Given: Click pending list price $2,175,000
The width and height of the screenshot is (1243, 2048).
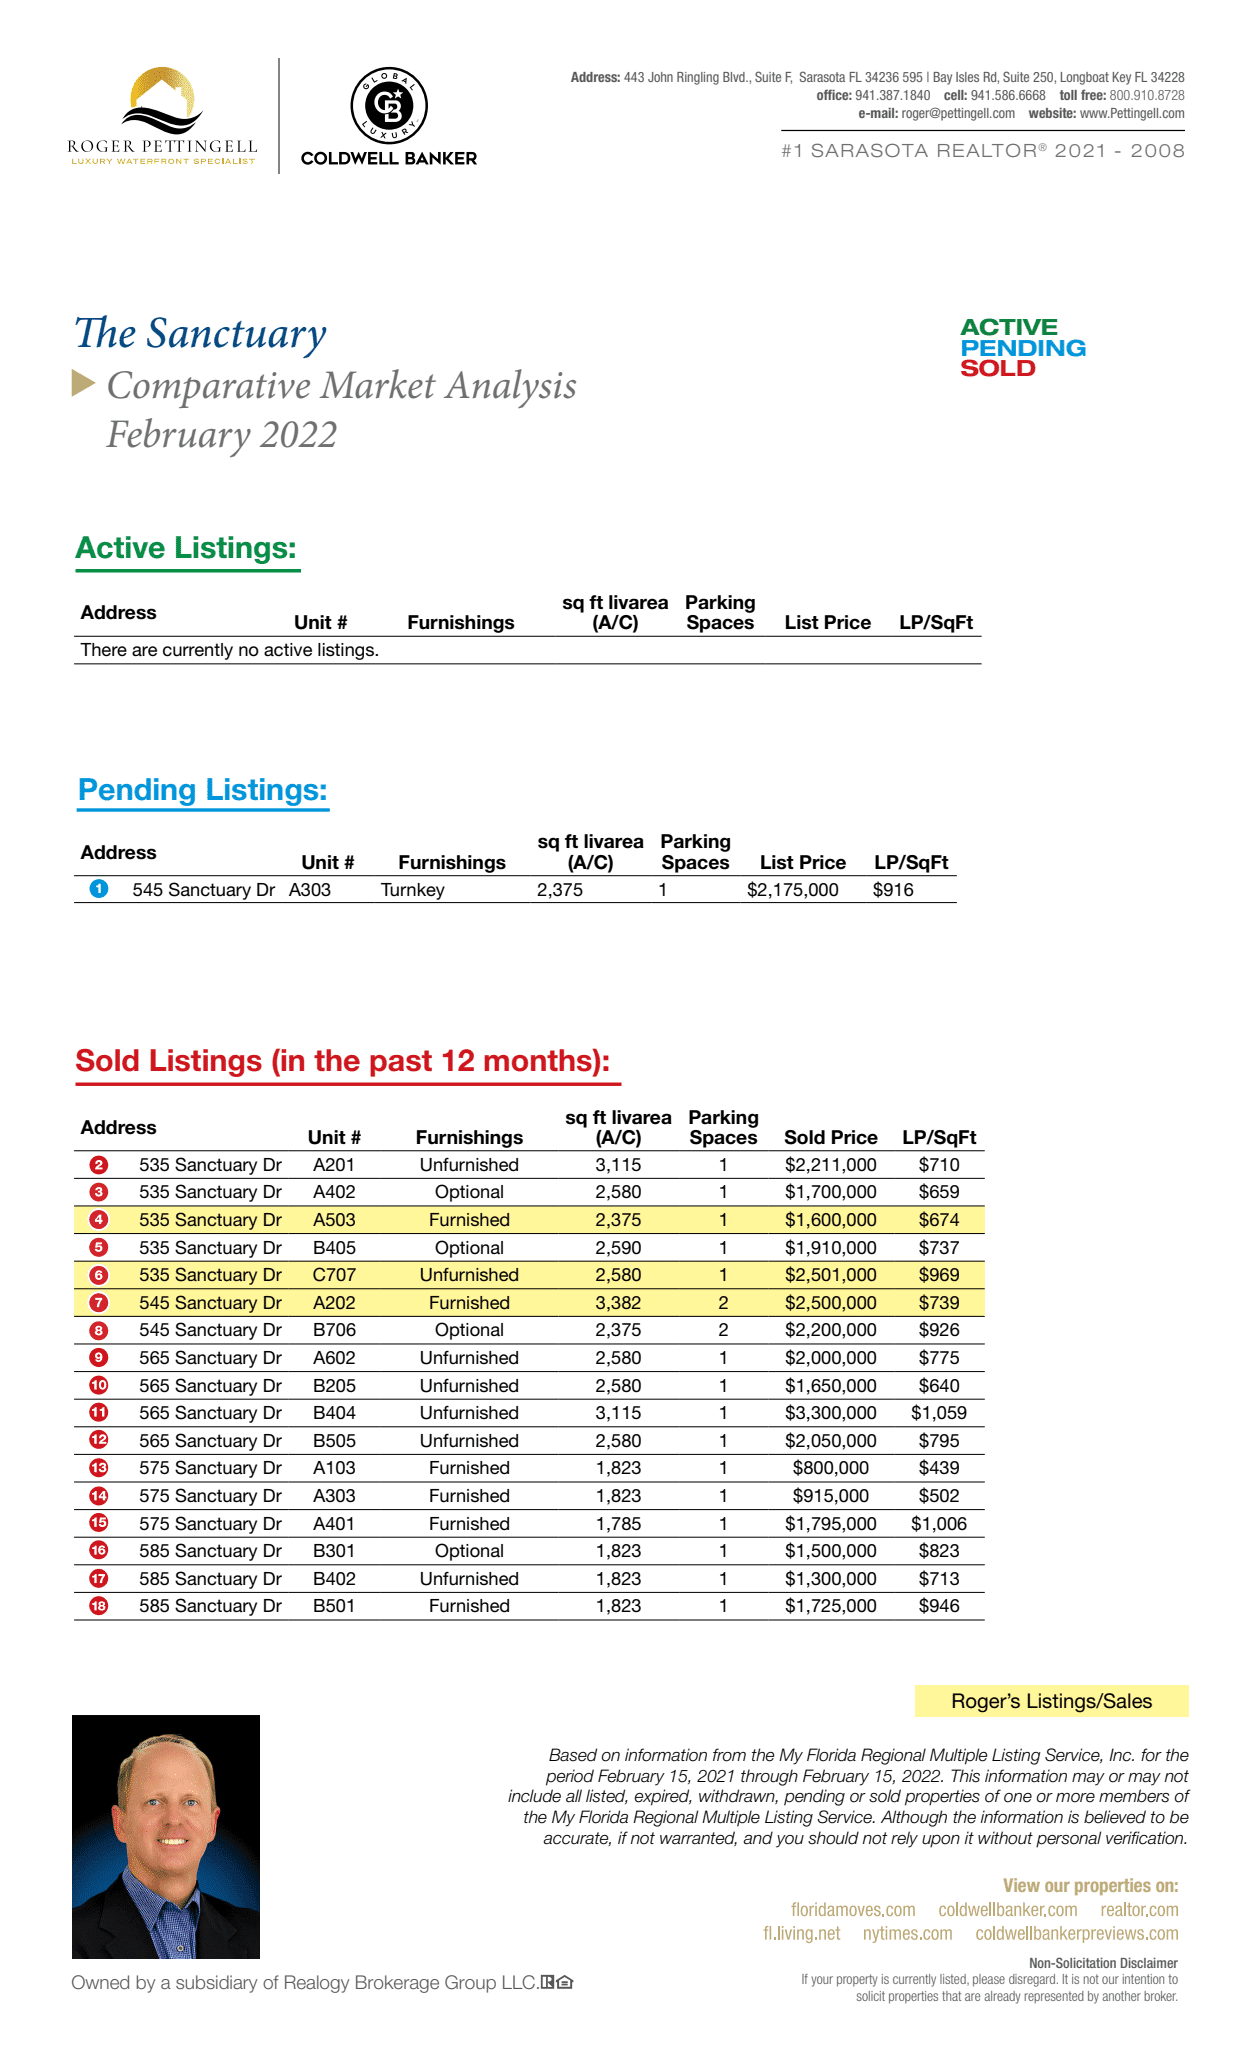Looking at the screenshot, I should [x=793, y=890].
